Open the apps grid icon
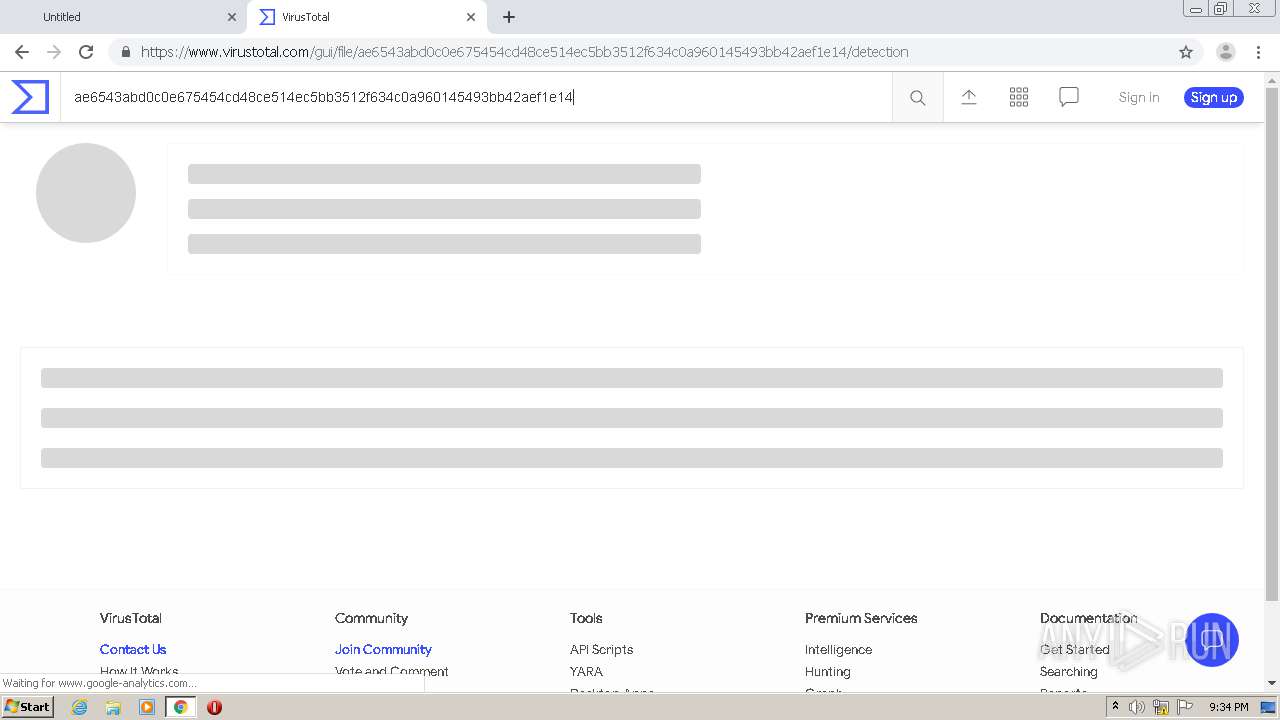Viewport: 1280px width, 720px height. click(x=1019, y=97)
